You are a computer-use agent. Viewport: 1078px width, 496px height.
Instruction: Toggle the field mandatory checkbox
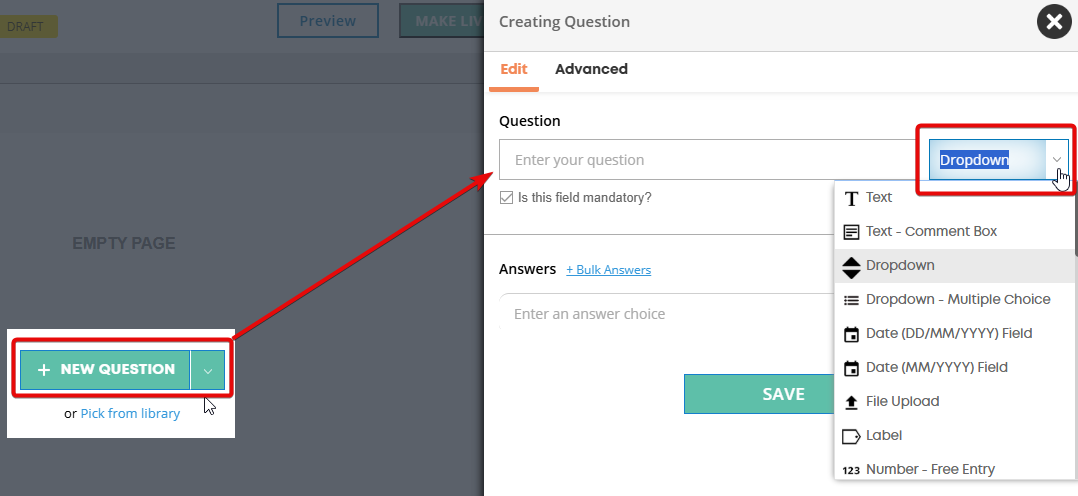507,198
